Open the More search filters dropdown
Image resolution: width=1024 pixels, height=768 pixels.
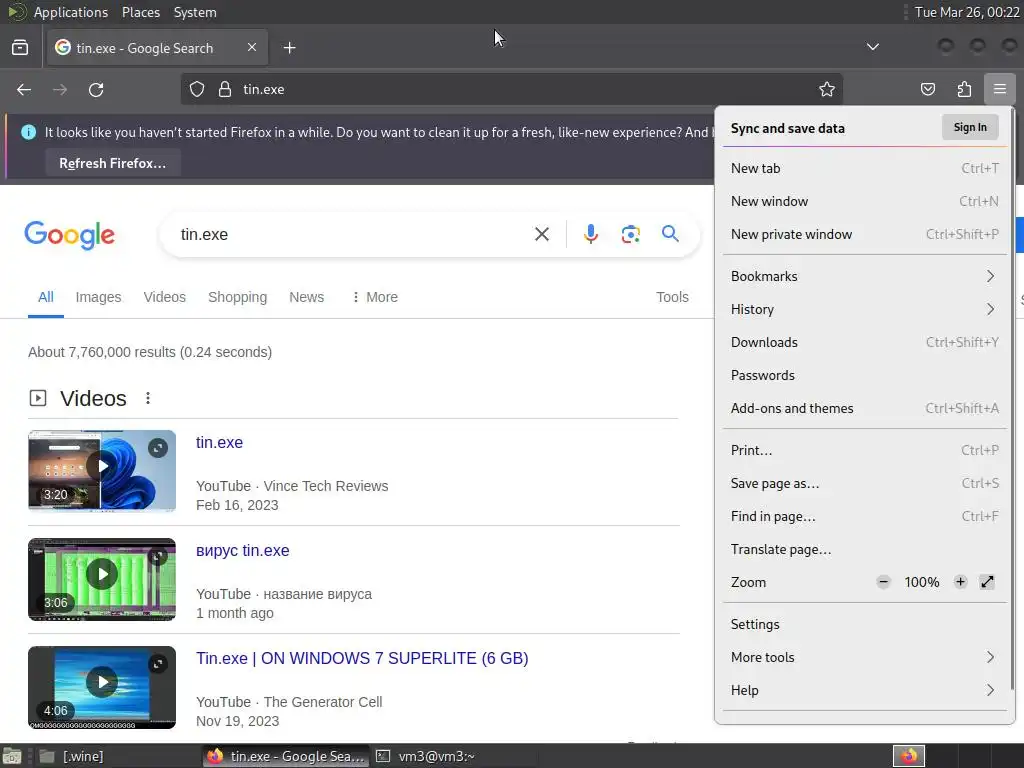point(375,297)
